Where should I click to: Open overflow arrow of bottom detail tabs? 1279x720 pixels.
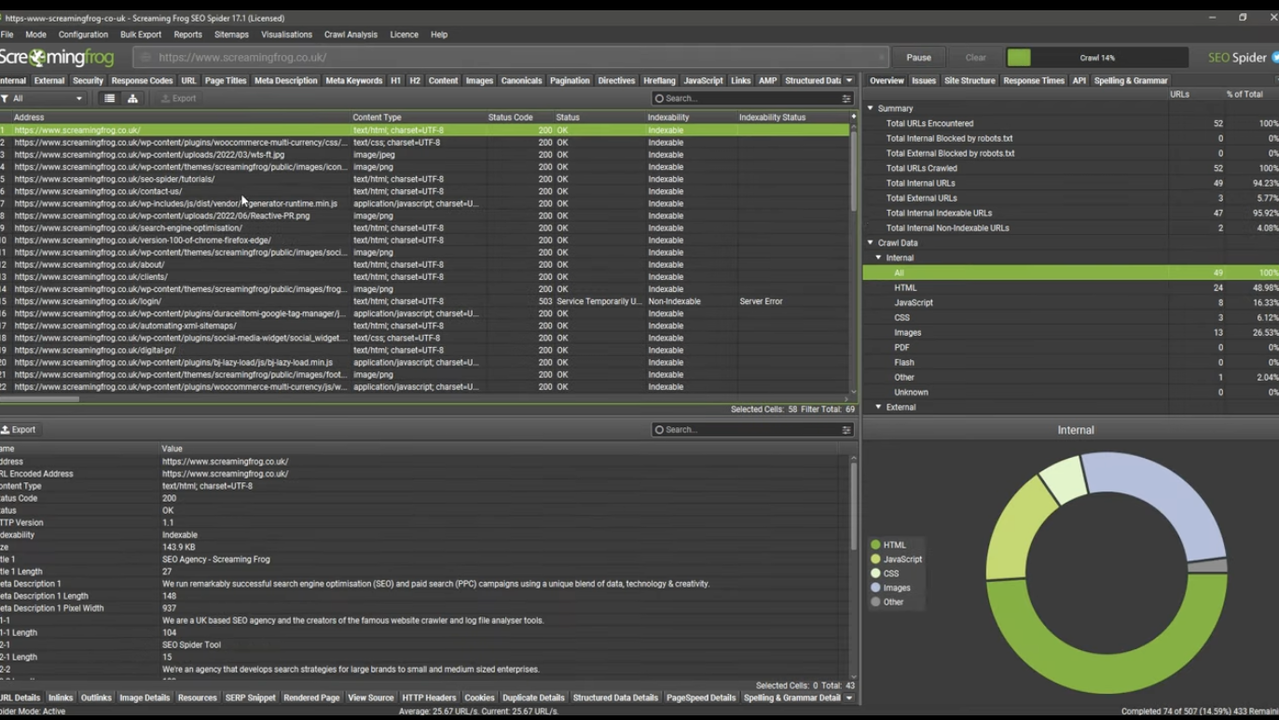849,698
